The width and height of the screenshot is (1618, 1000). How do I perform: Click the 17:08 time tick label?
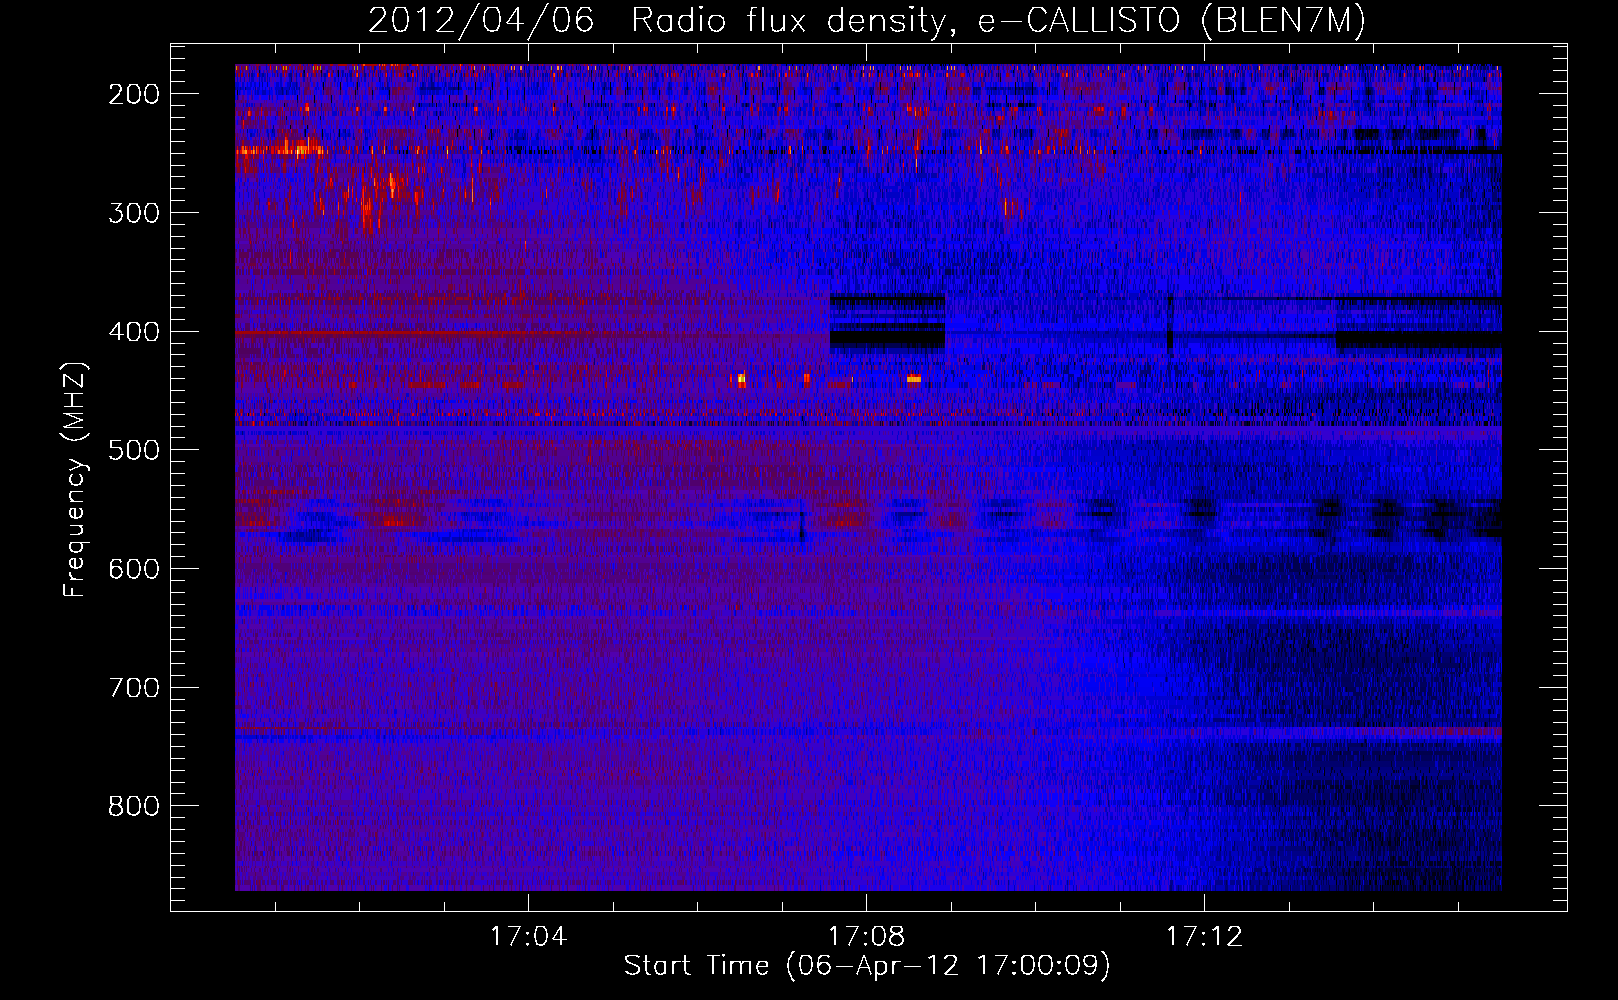(x=867, y=937)
